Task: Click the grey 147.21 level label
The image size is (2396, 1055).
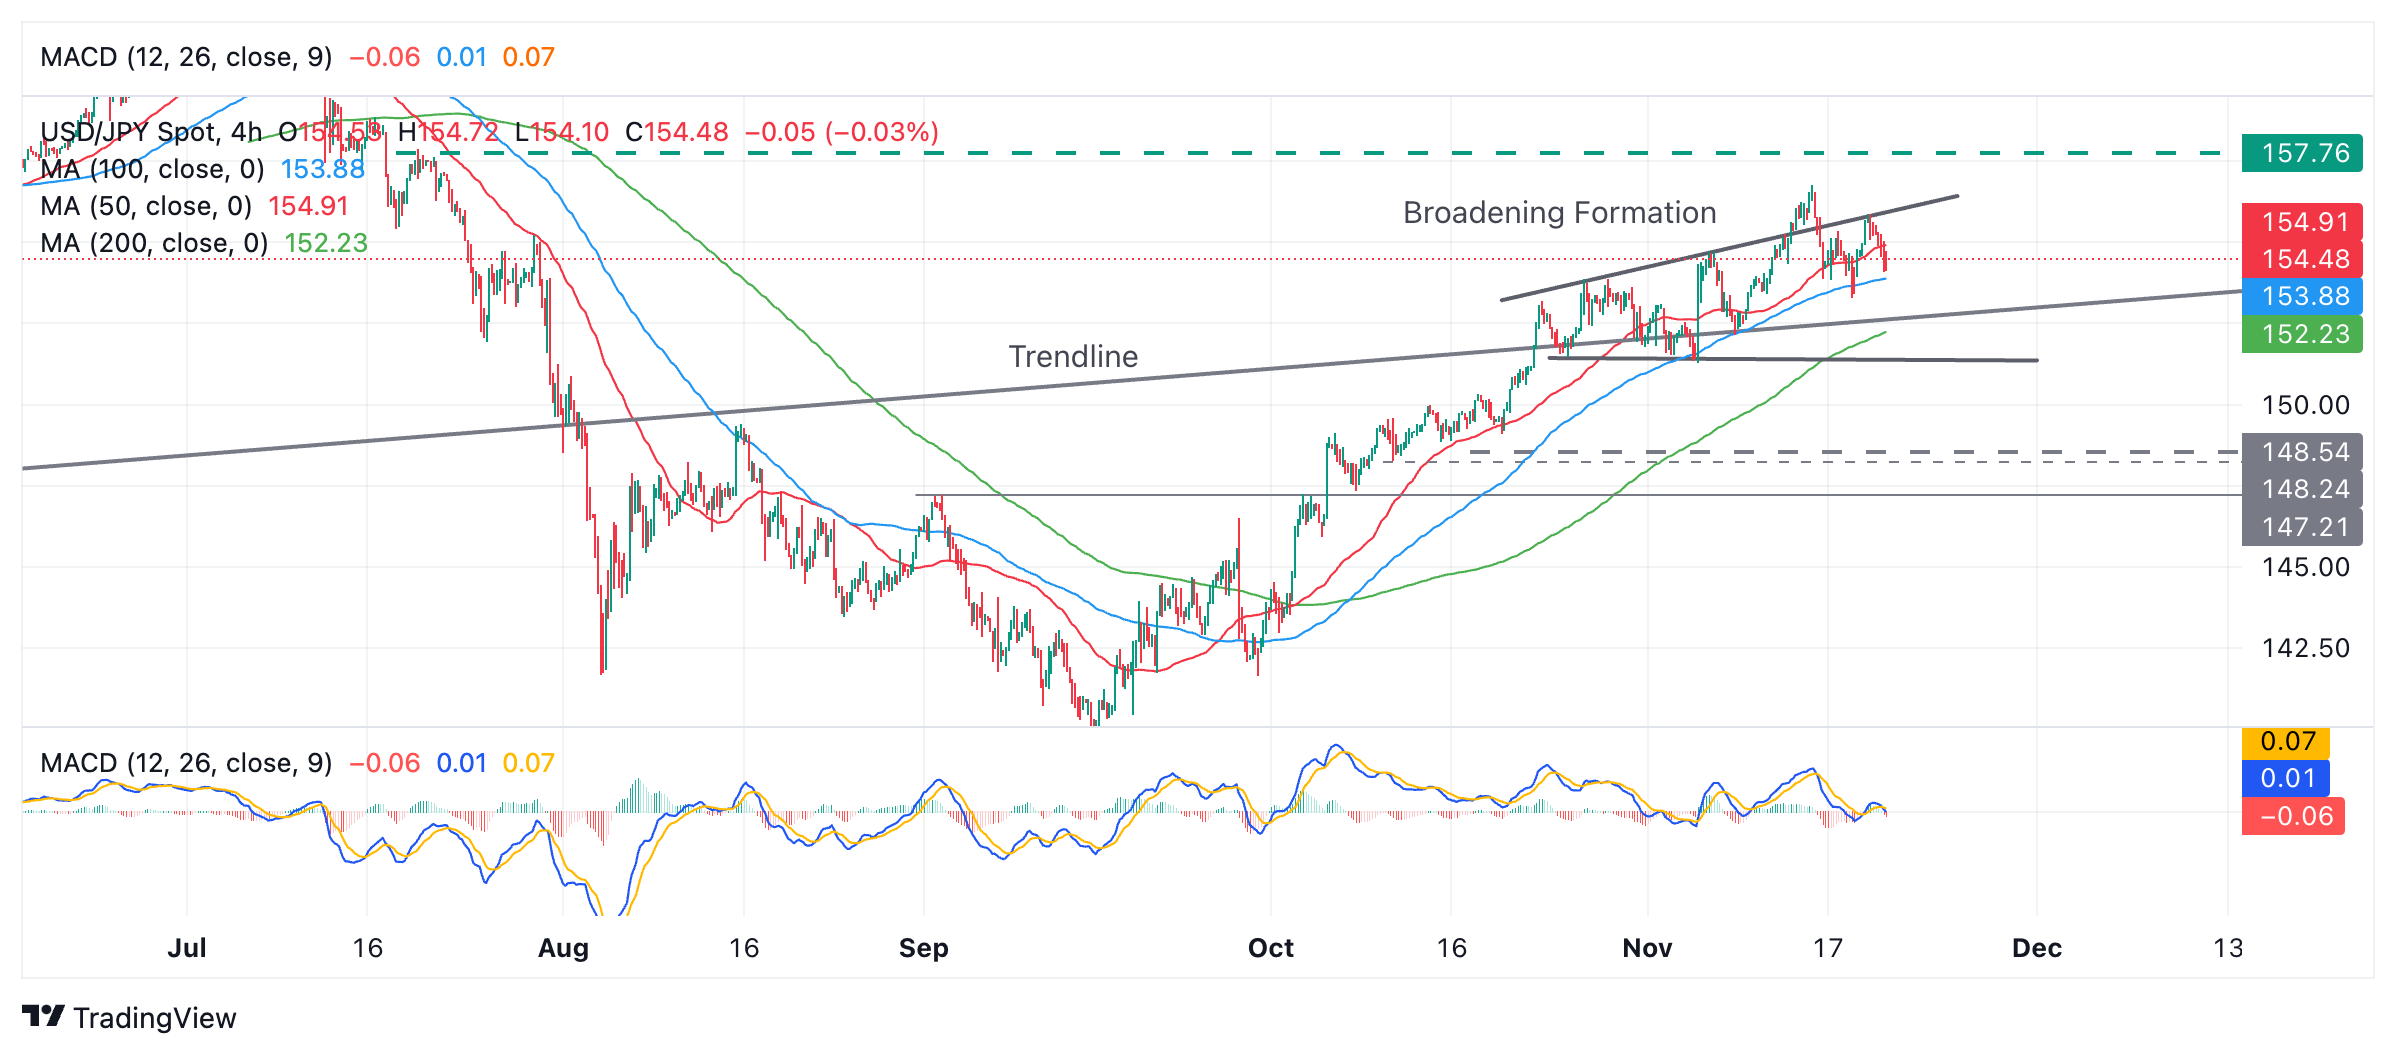Action: coord(2303,527)
